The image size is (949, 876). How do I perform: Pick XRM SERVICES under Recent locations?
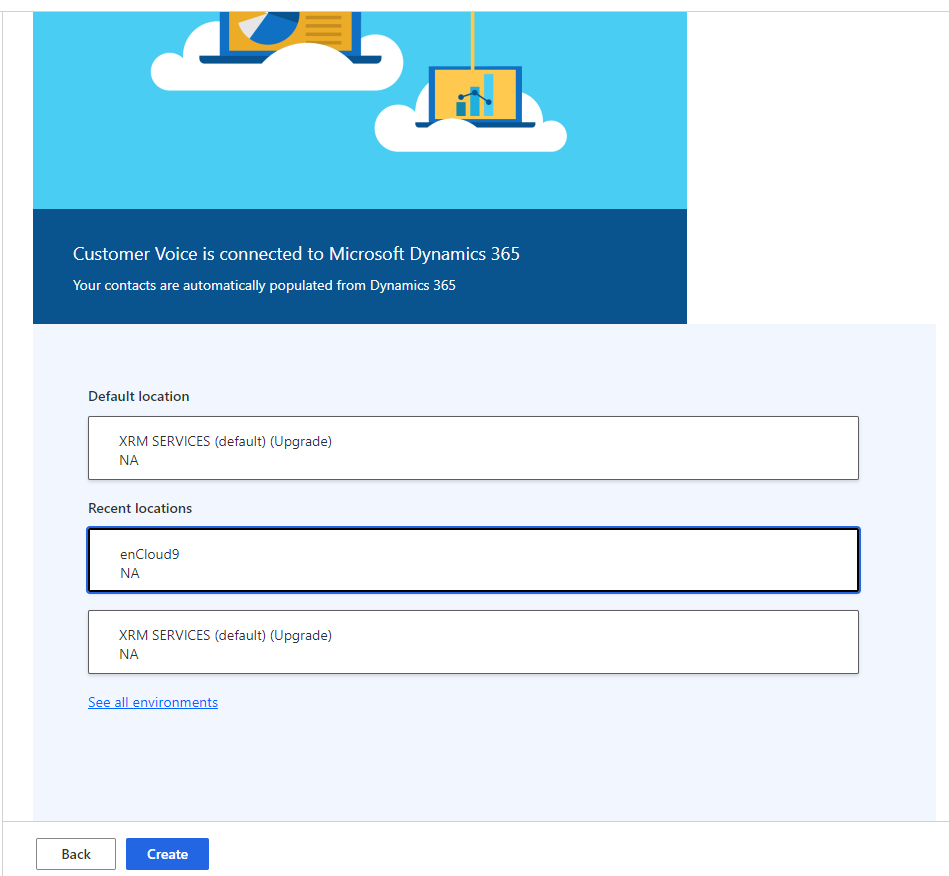point(473,642)
